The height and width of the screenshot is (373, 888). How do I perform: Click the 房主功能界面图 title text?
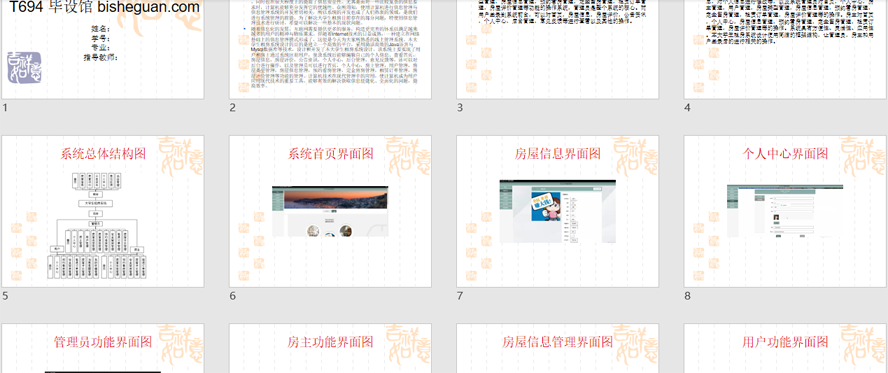pos(331,342)
